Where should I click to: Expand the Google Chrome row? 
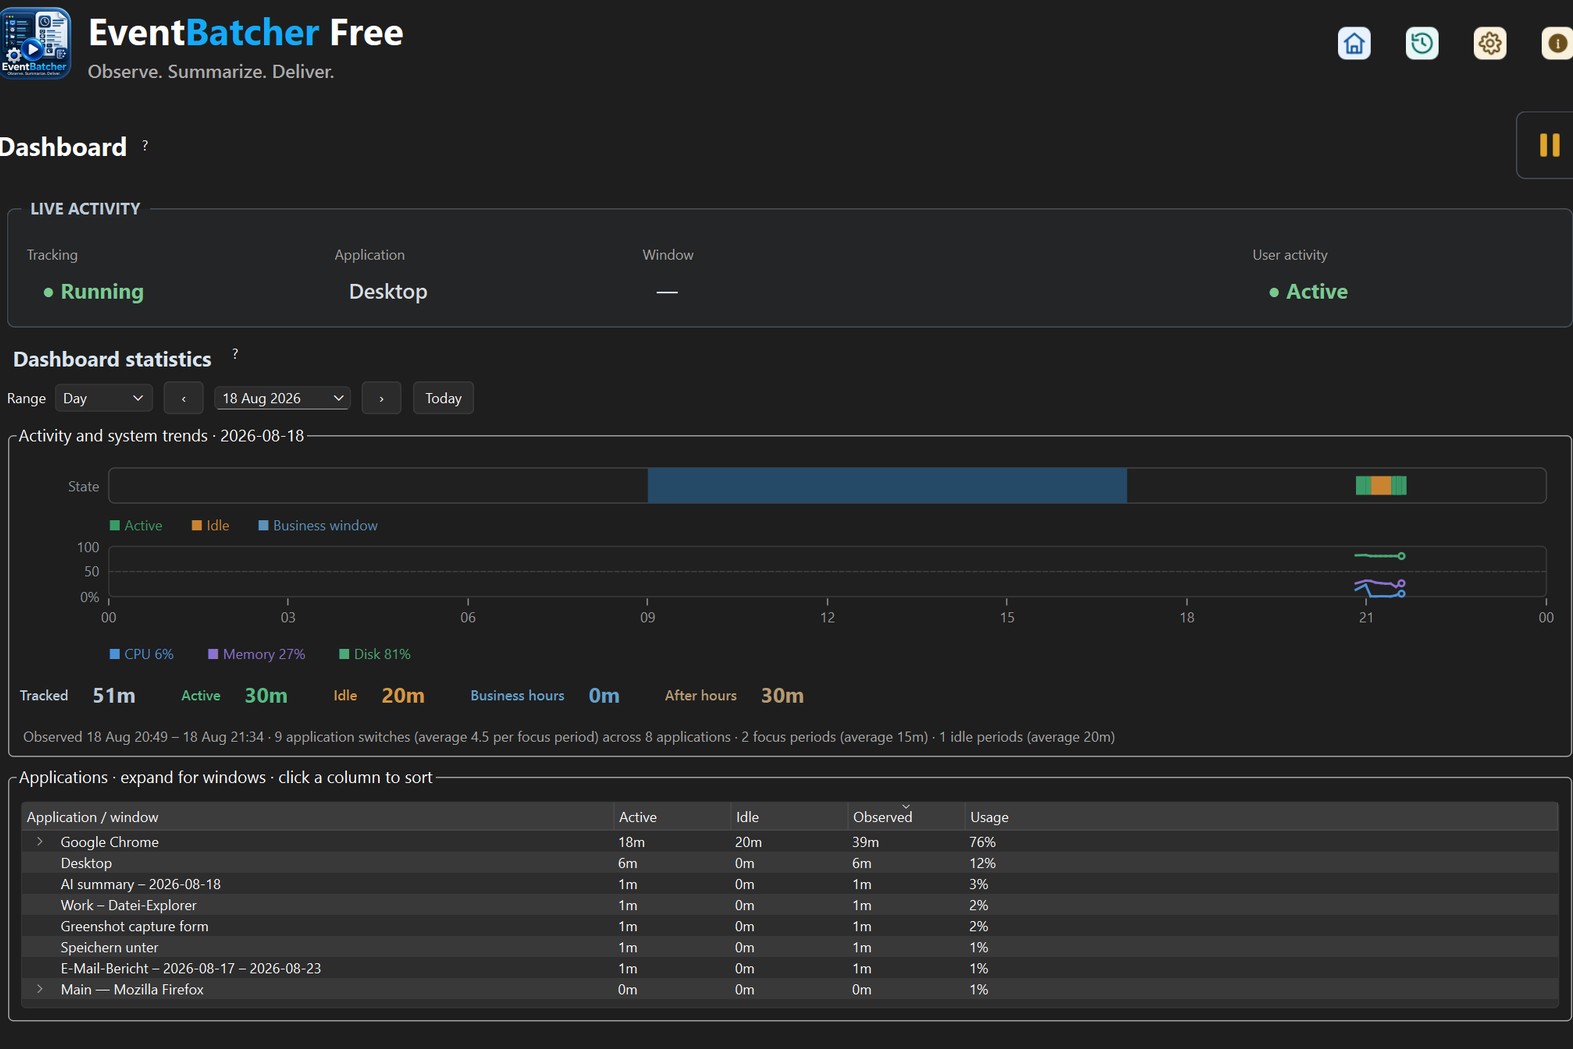click(x=40, y=842)
